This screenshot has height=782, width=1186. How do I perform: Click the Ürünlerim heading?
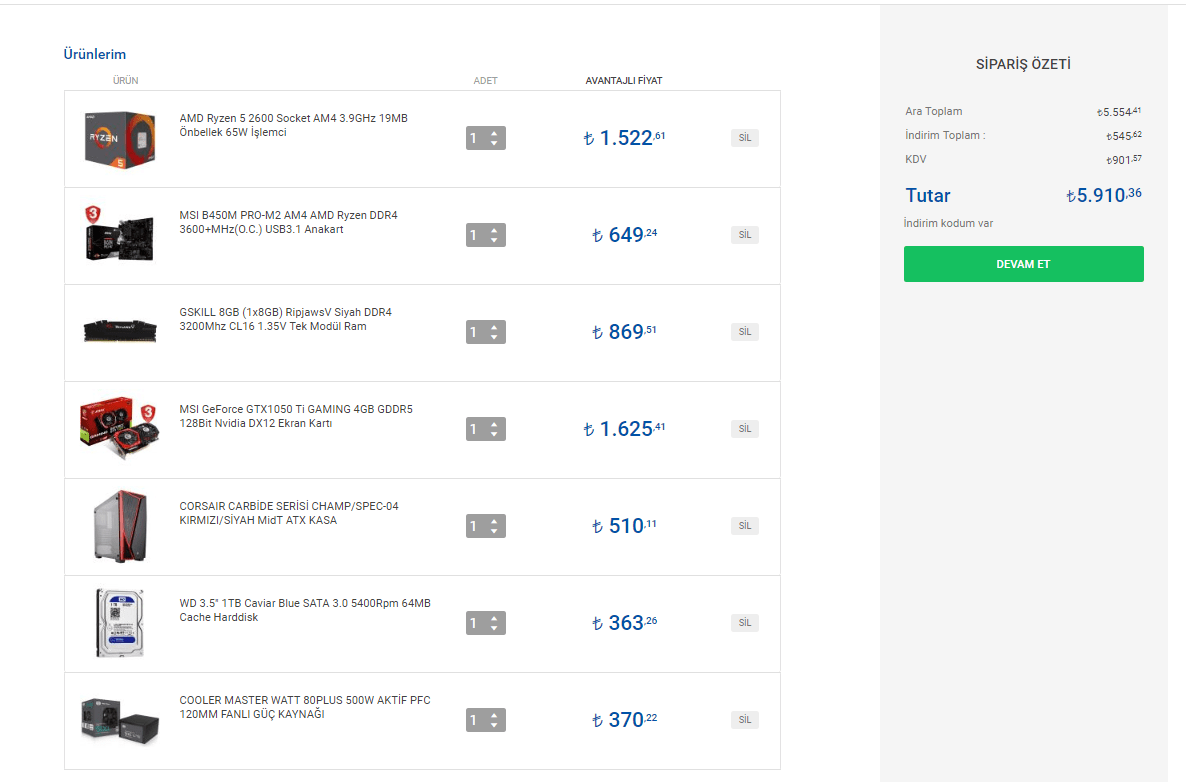95,54
